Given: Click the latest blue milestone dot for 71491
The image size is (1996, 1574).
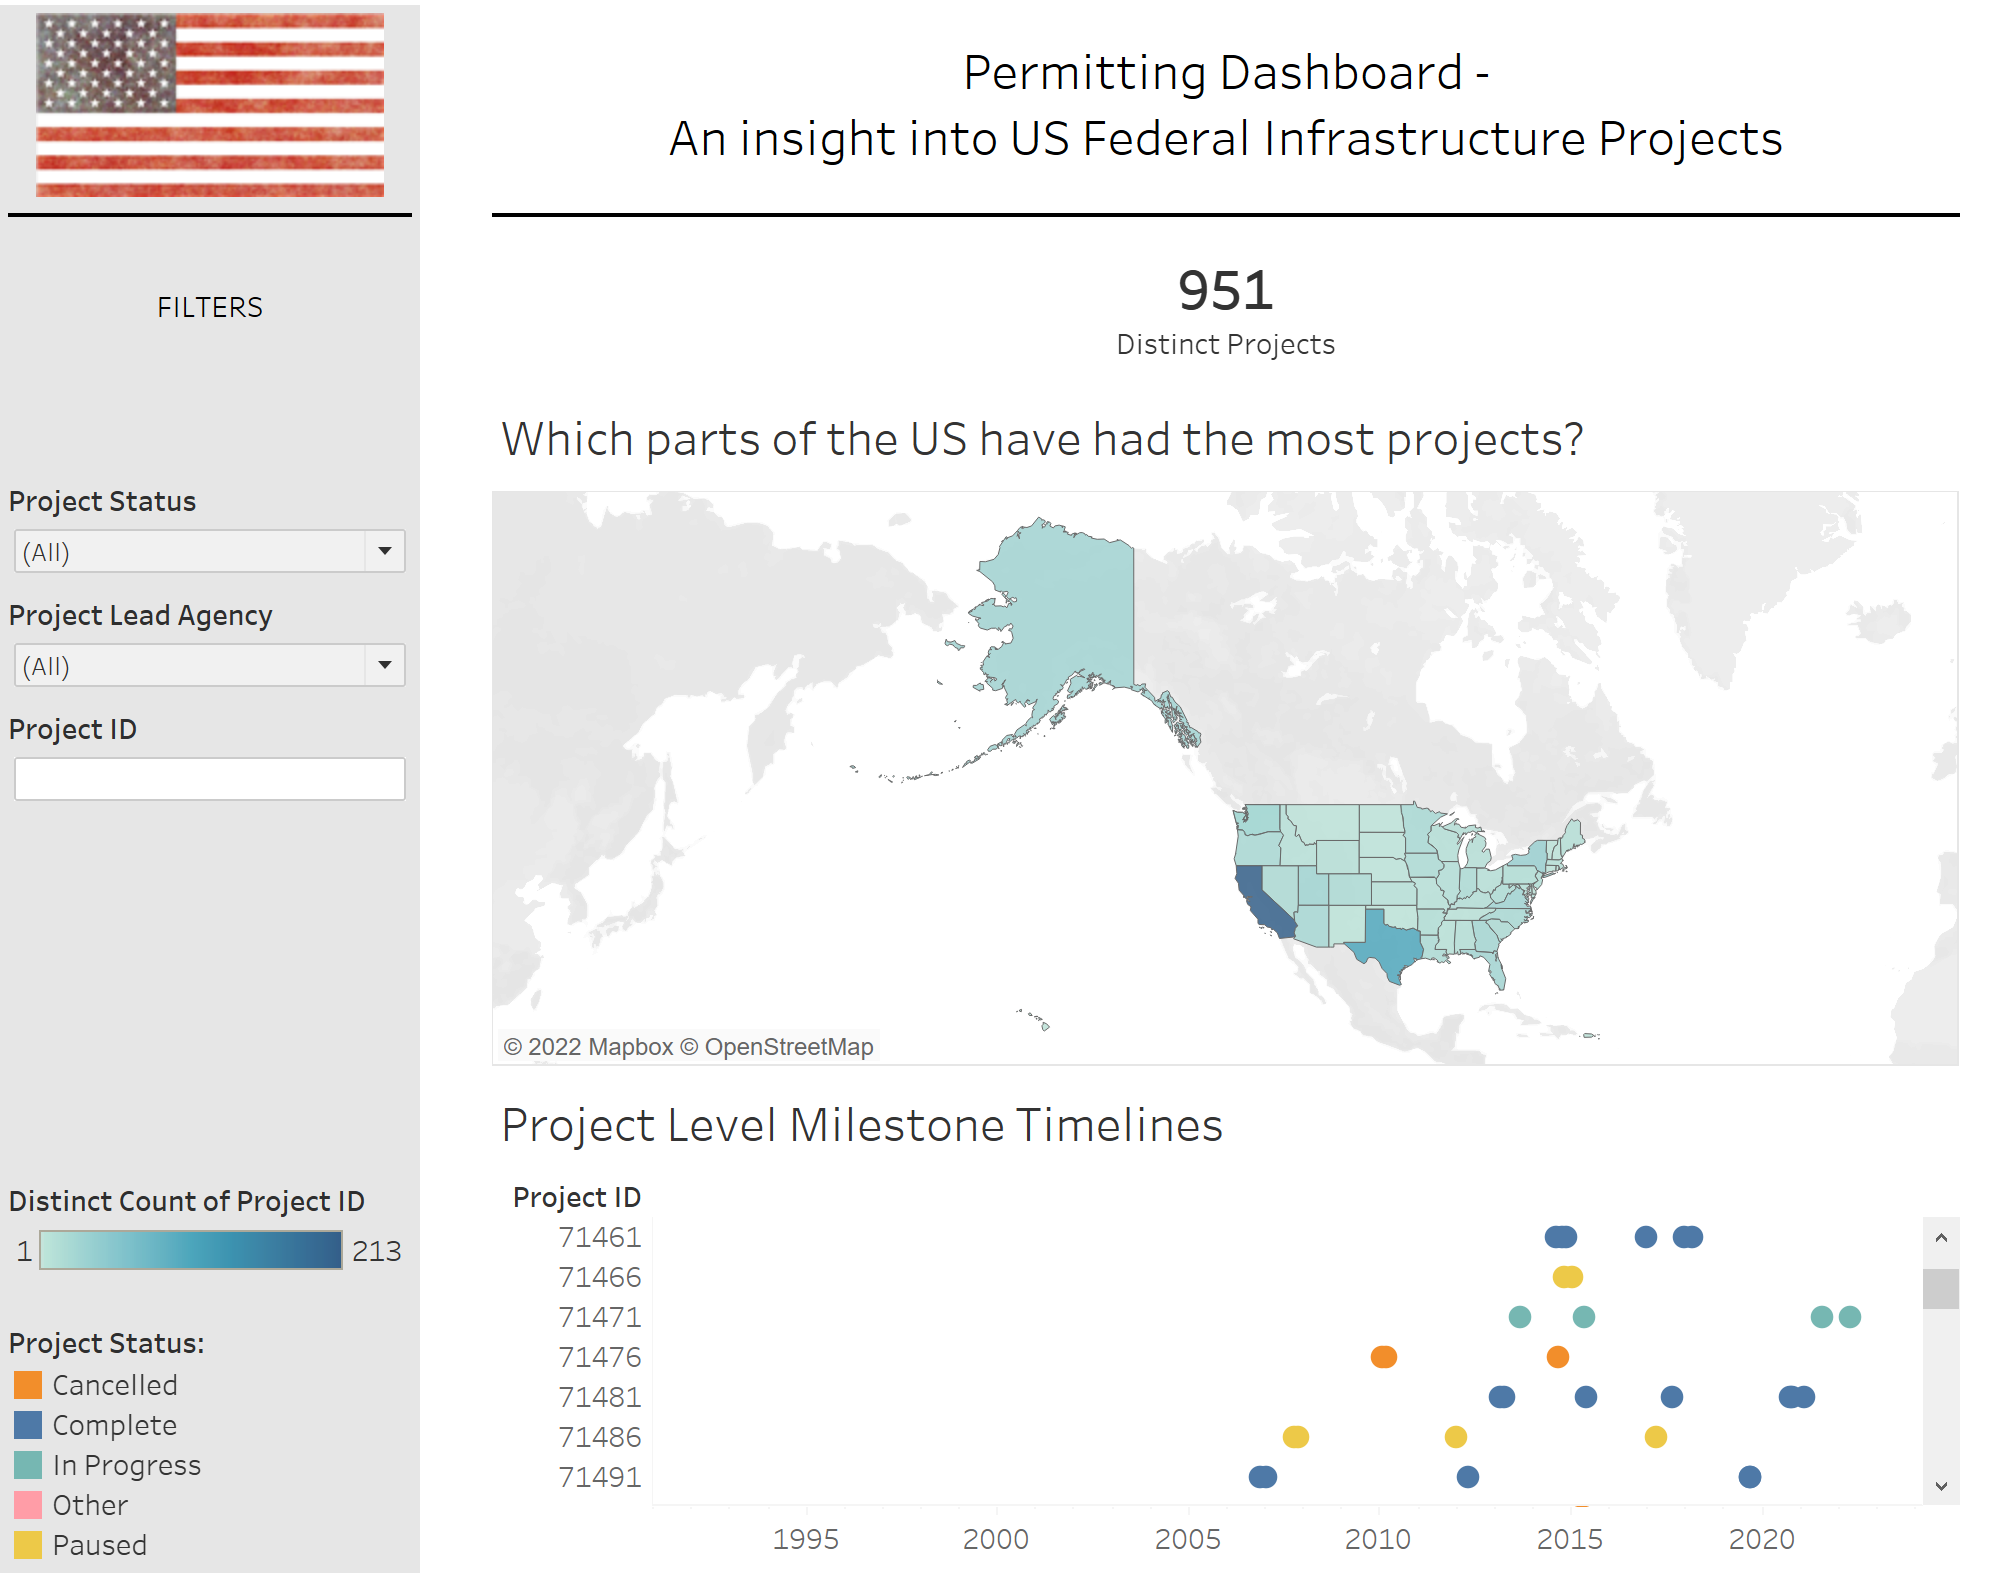Looking at the screenshot, I should tap(1750, 1477).
